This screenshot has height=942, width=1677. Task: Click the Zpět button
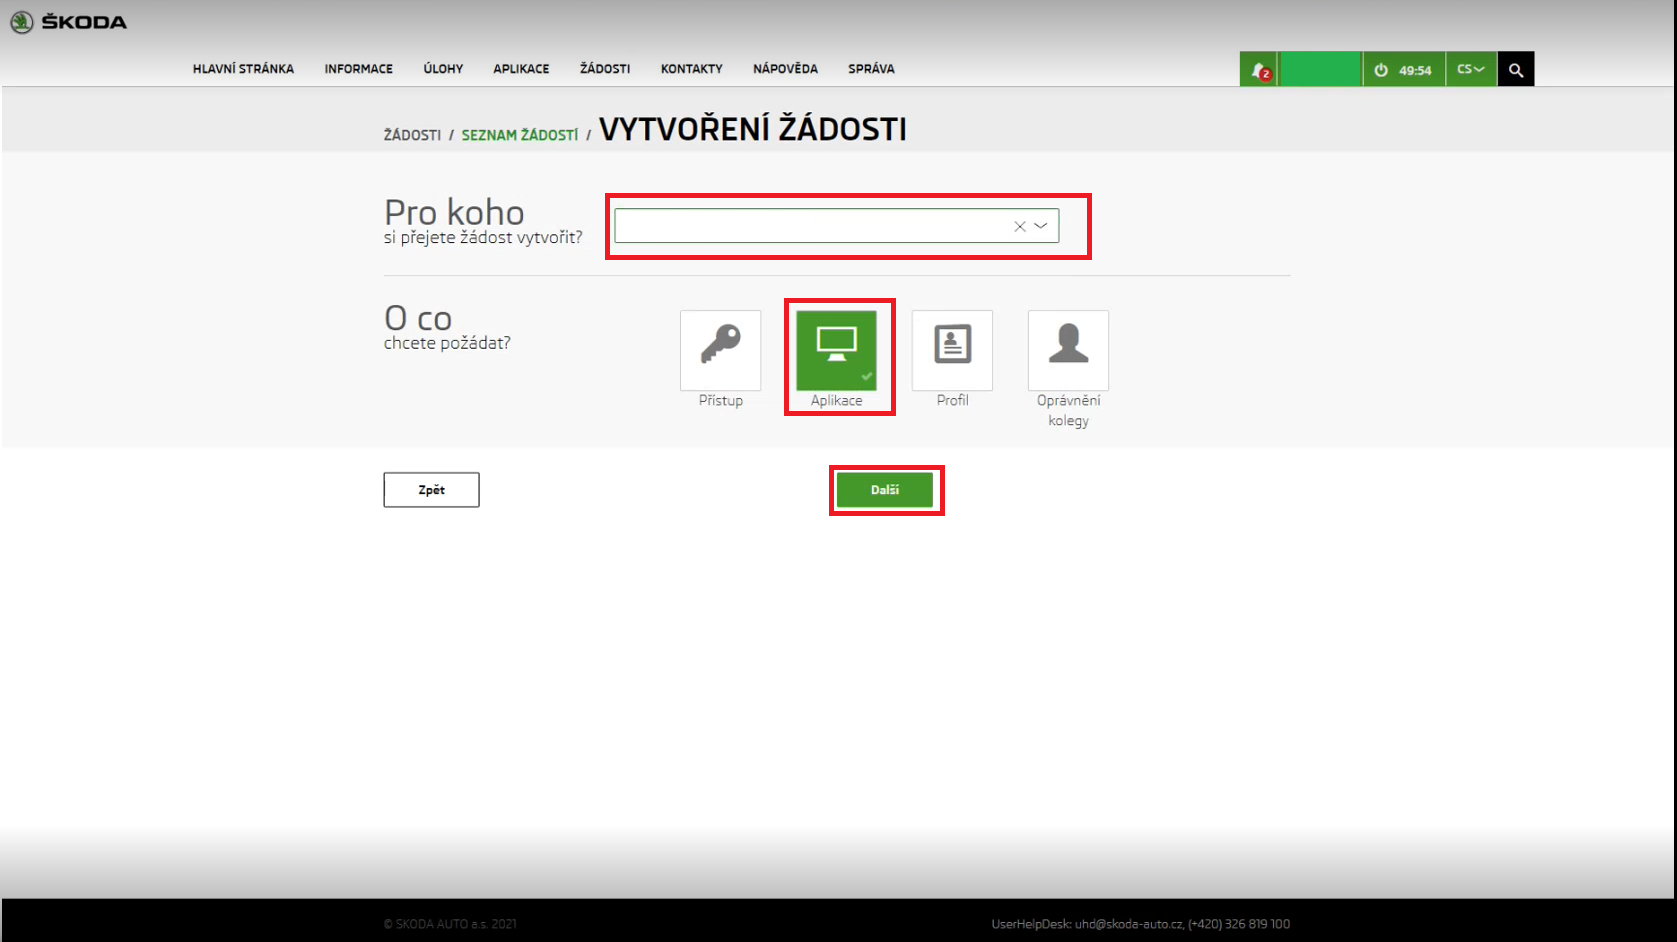tap(431, 490)
